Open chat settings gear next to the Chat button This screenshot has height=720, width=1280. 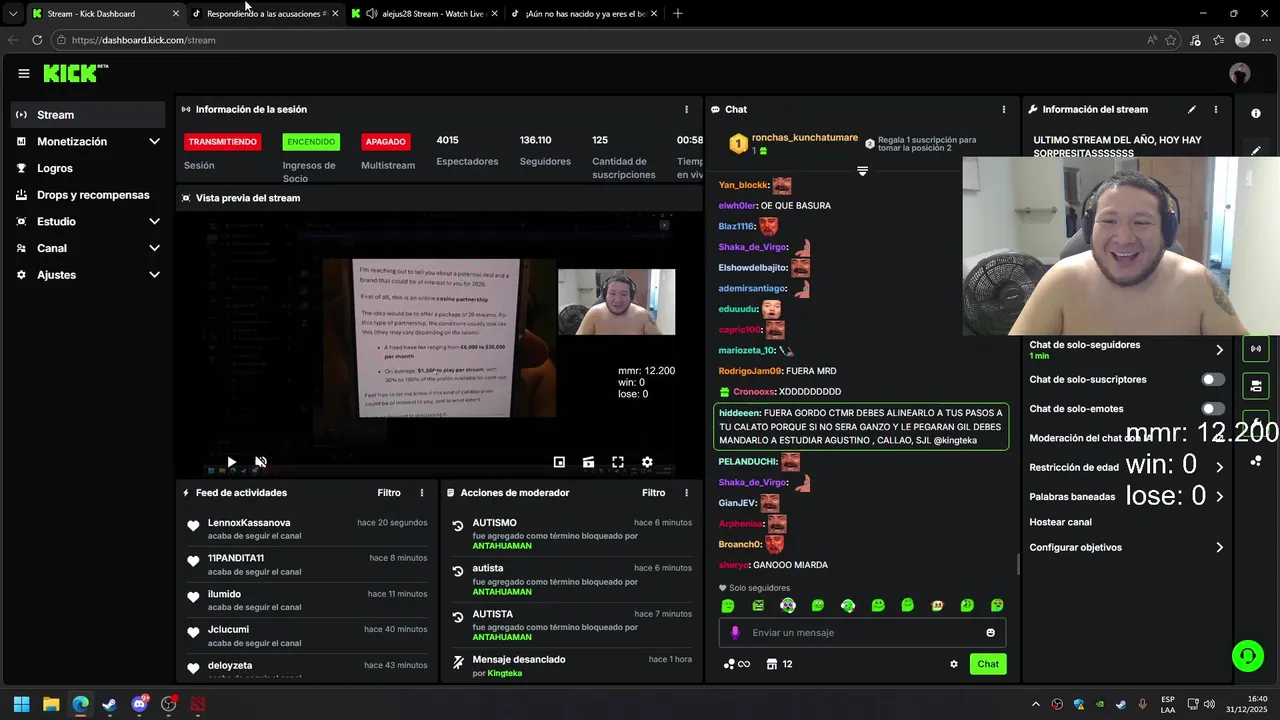coord(954,664)
